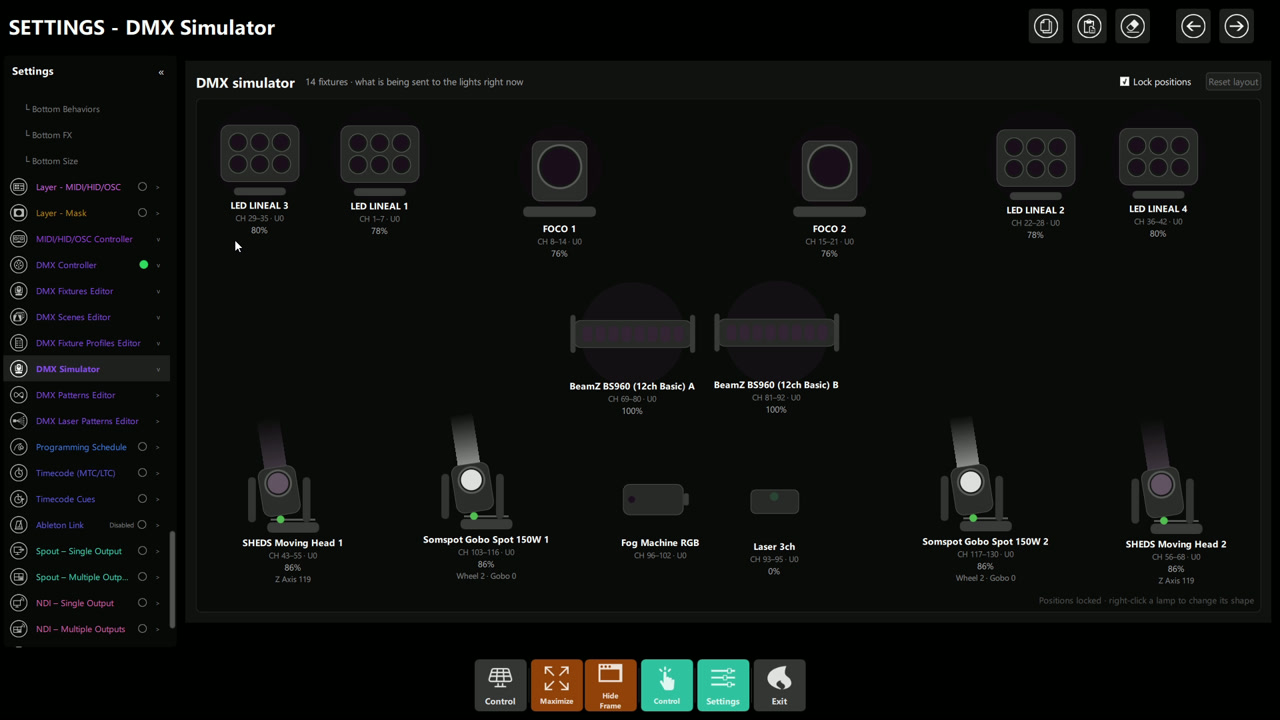1280x720 pixels.
Task: Go forward with the right arrow button
Action: 1236,26
